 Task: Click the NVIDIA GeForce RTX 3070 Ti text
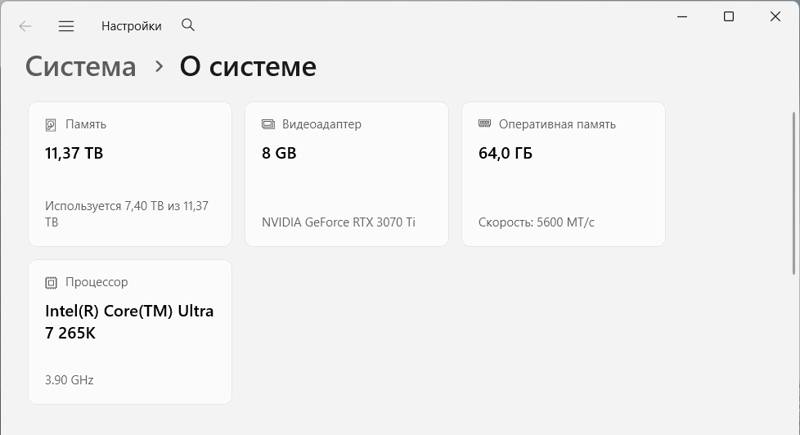click(338, 222)
